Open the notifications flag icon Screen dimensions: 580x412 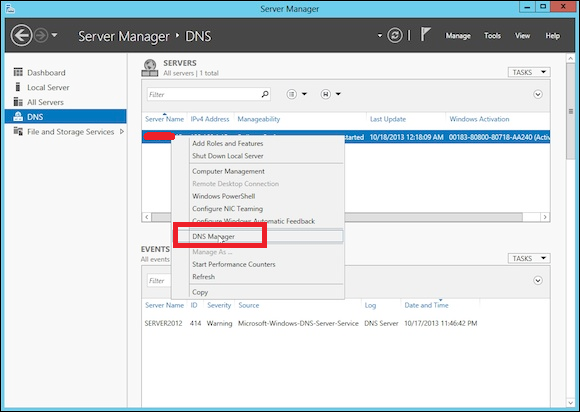click(425, 35)
